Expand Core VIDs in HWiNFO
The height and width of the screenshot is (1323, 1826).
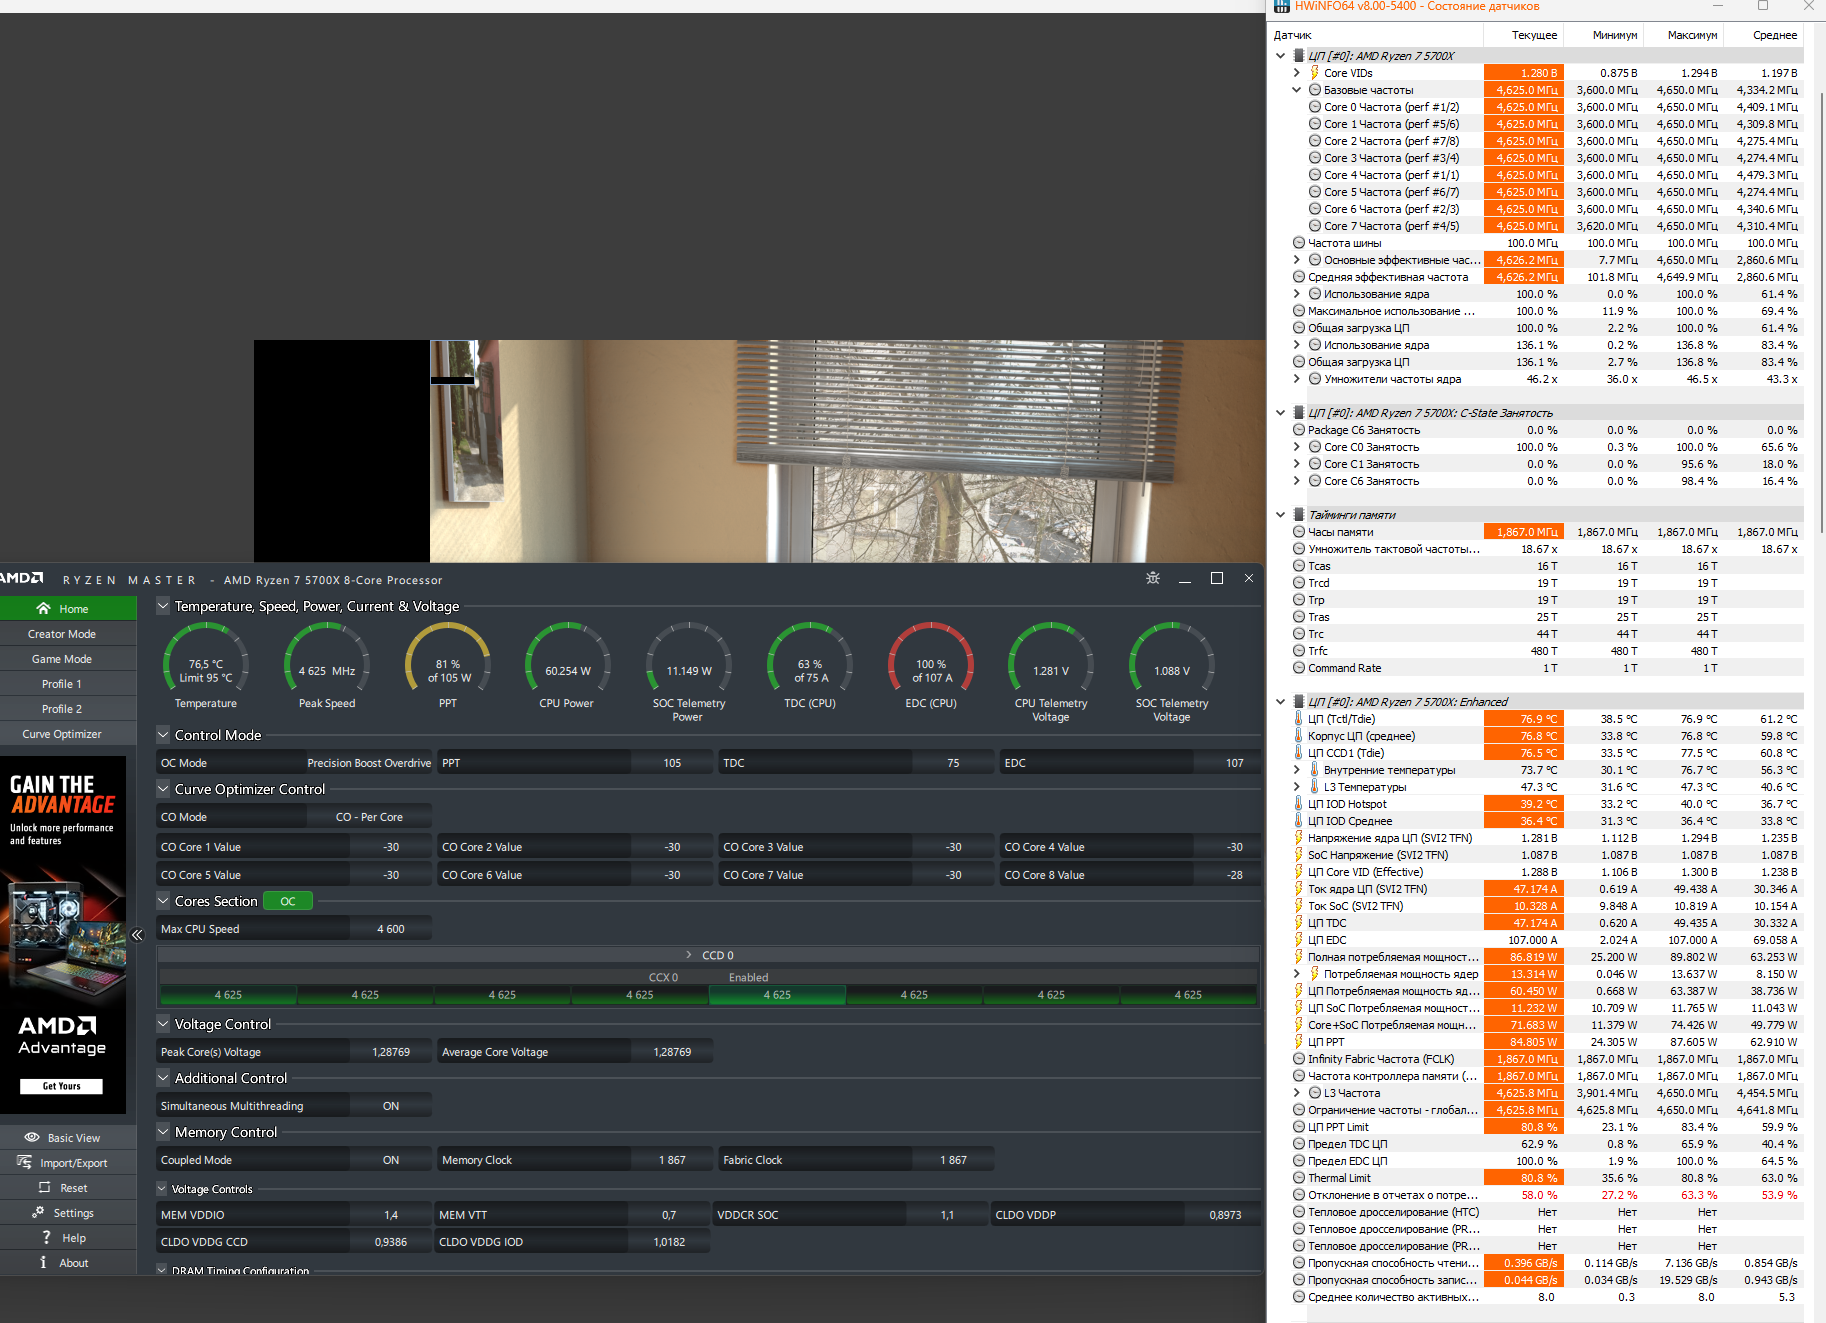[x=1297, y=73]
